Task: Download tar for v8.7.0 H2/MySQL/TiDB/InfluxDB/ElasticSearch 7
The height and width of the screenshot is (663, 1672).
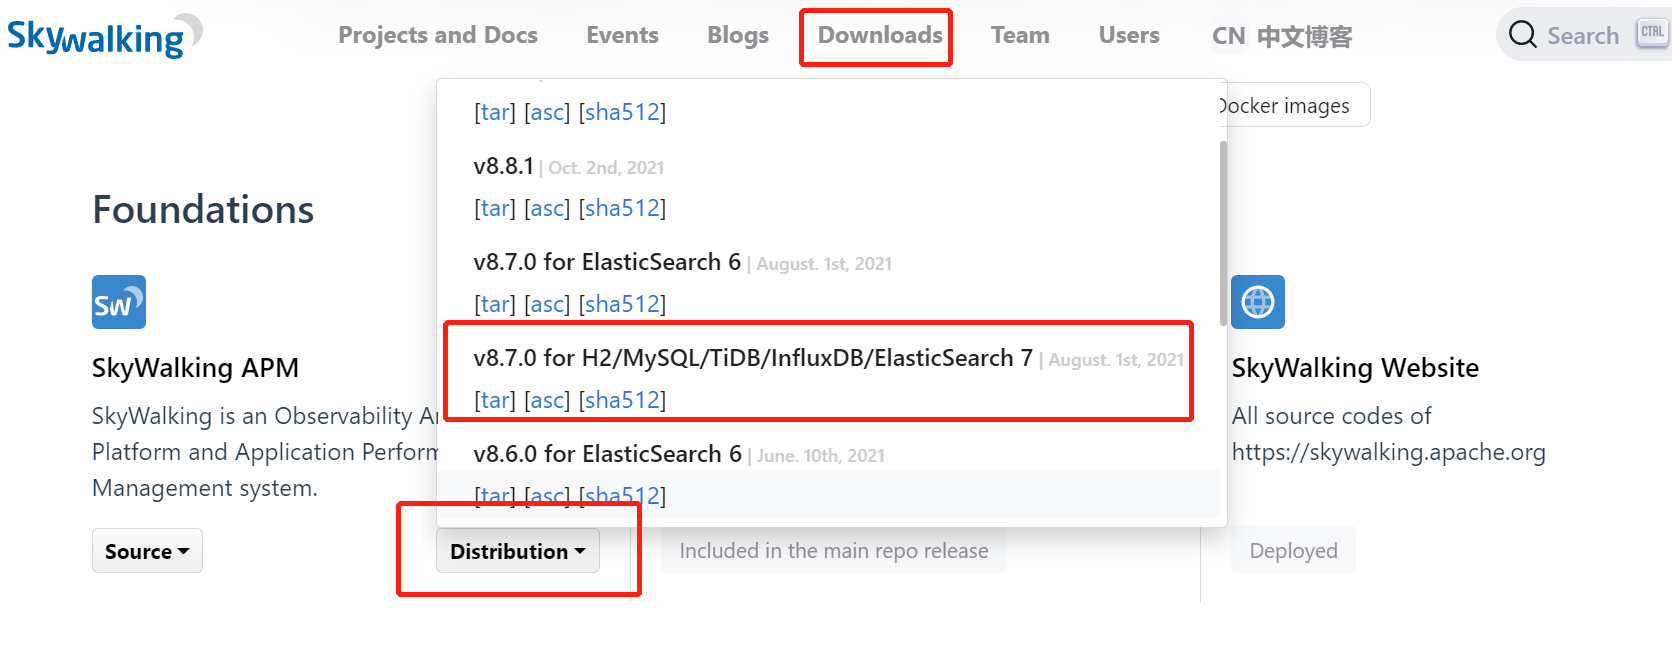Action: pos(495,400)
